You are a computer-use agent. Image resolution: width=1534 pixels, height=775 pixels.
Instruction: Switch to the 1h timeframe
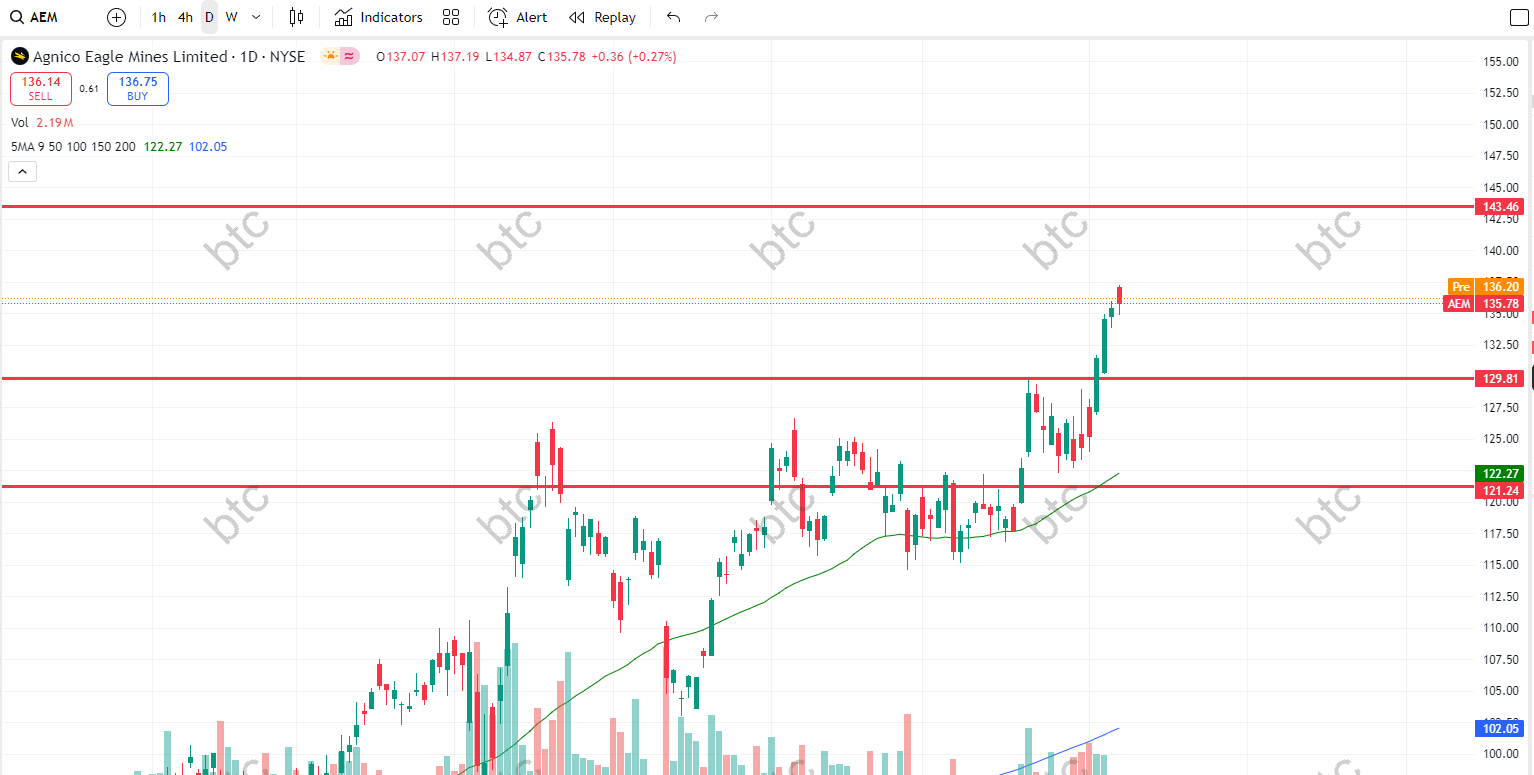coord(159,17)
